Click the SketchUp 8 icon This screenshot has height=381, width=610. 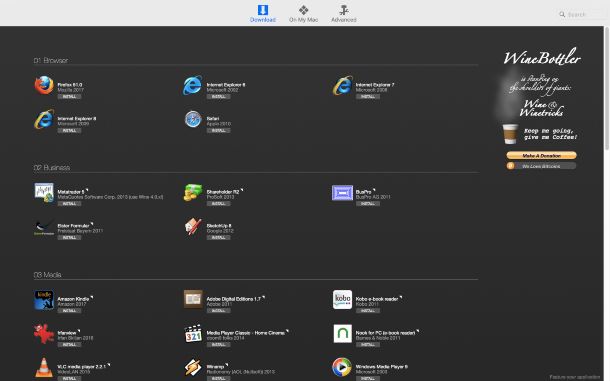coord(193,226)
